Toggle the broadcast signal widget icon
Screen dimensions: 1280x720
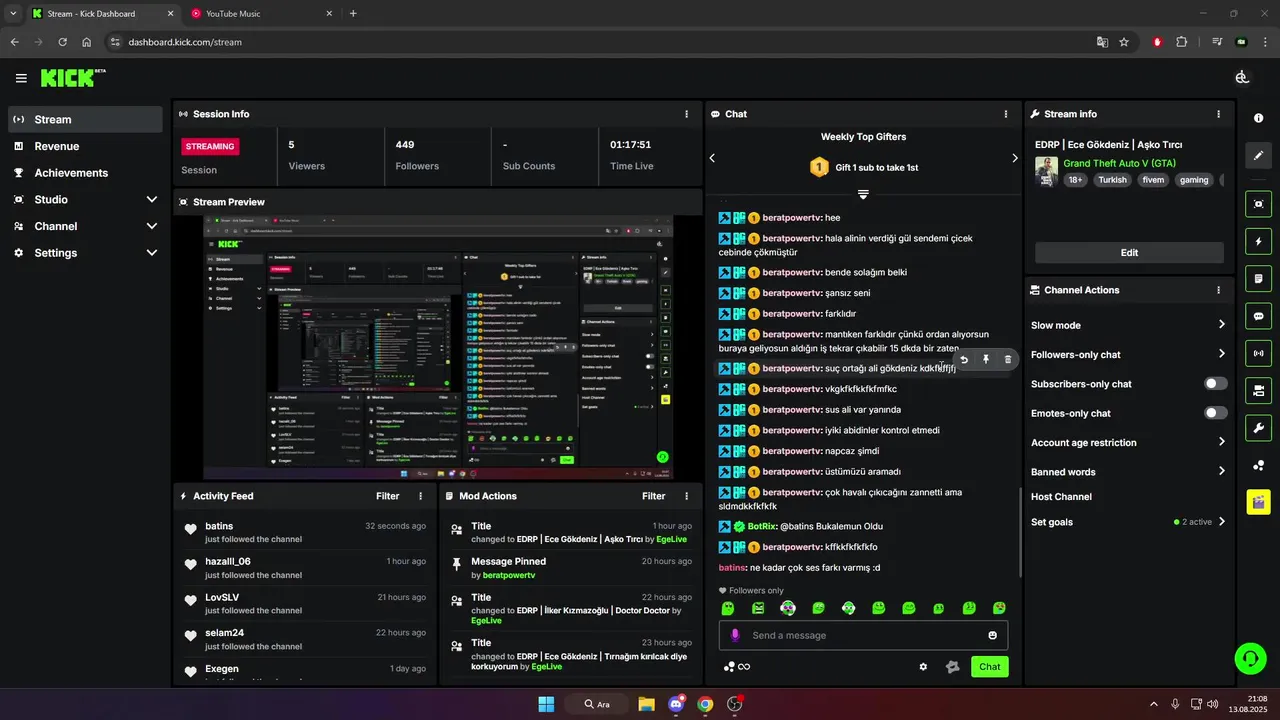click(x=1258, y=352)
